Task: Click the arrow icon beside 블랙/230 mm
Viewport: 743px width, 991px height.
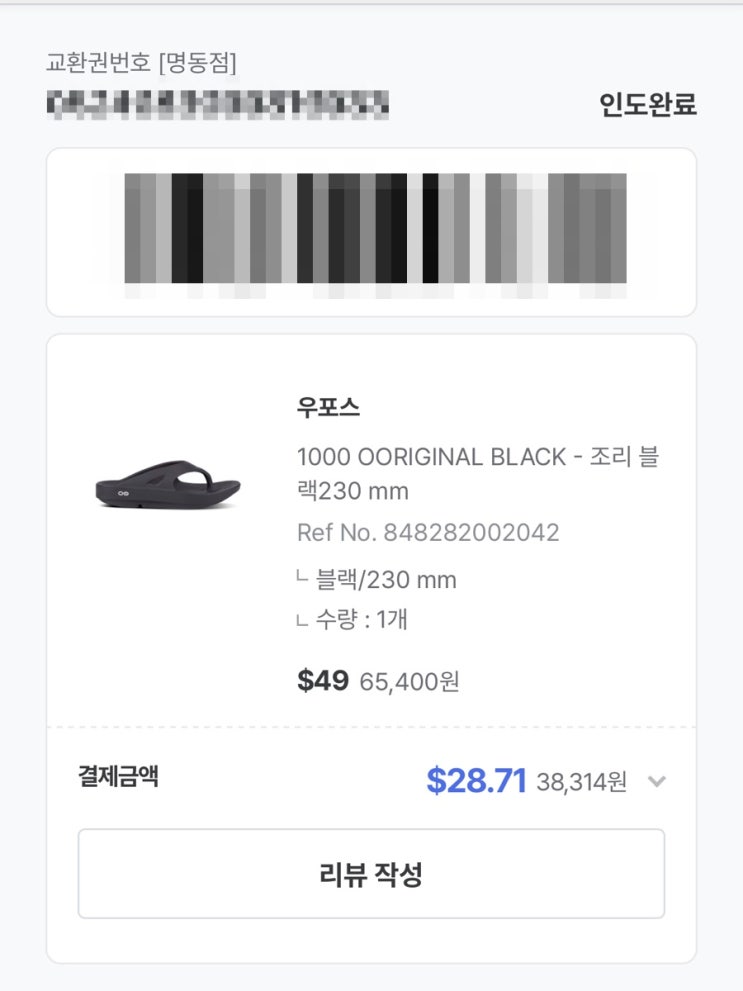Action: point(302,579)
